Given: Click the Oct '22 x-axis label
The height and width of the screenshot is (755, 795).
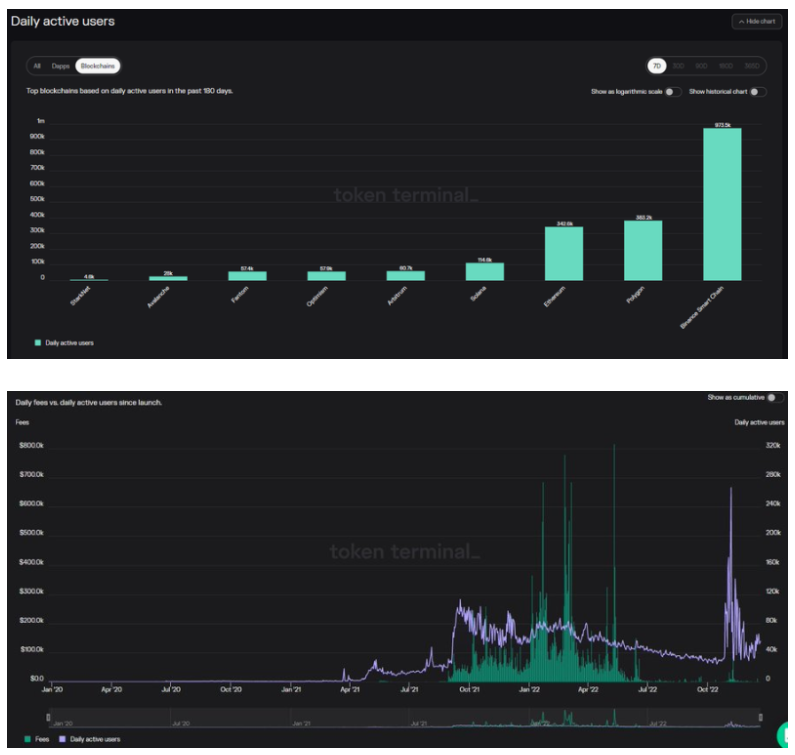Looking at the screenshot, I should [708, 689].
